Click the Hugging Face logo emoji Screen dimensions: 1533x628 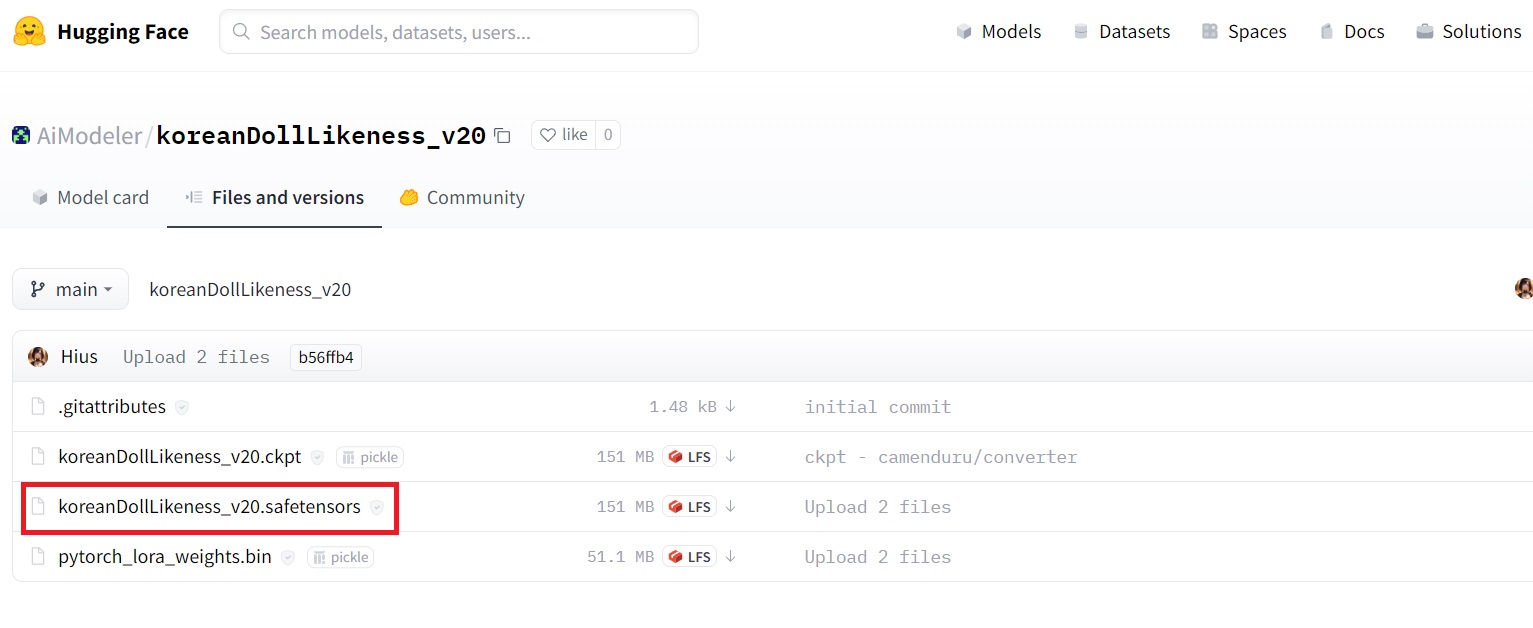point(29,31)
